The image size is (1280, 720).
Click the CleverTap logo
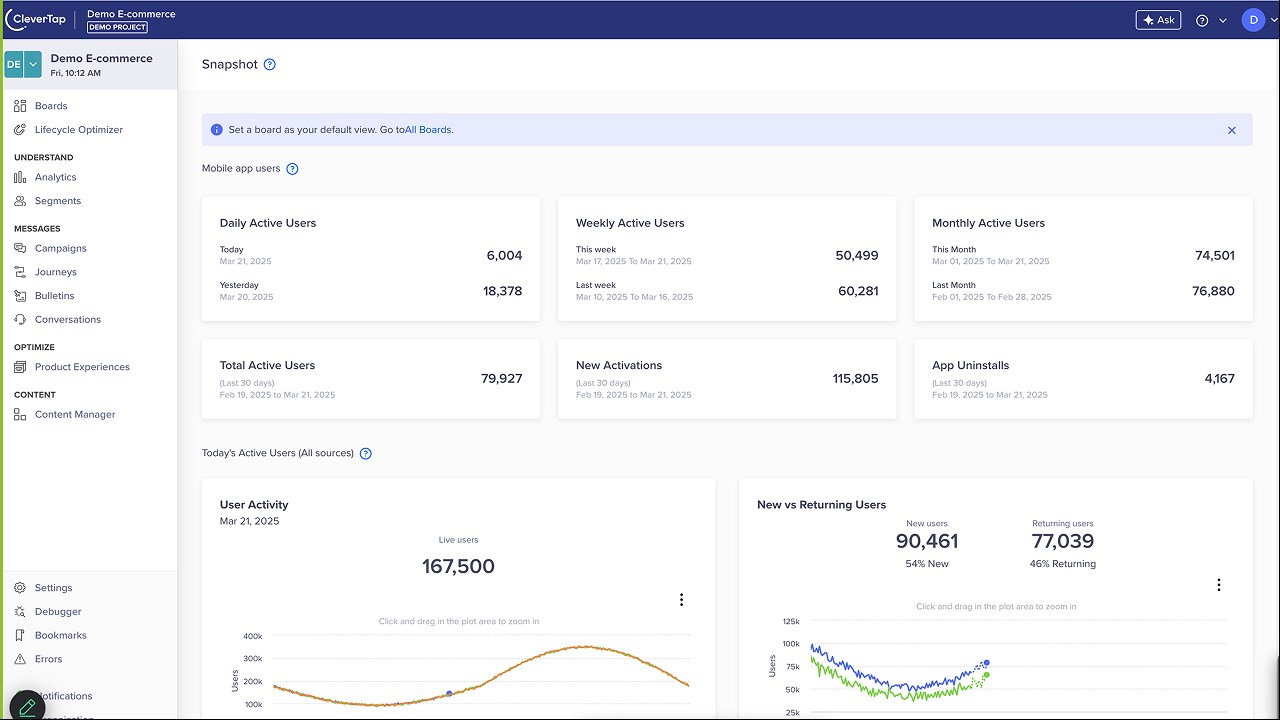click(x=36, y=19)
